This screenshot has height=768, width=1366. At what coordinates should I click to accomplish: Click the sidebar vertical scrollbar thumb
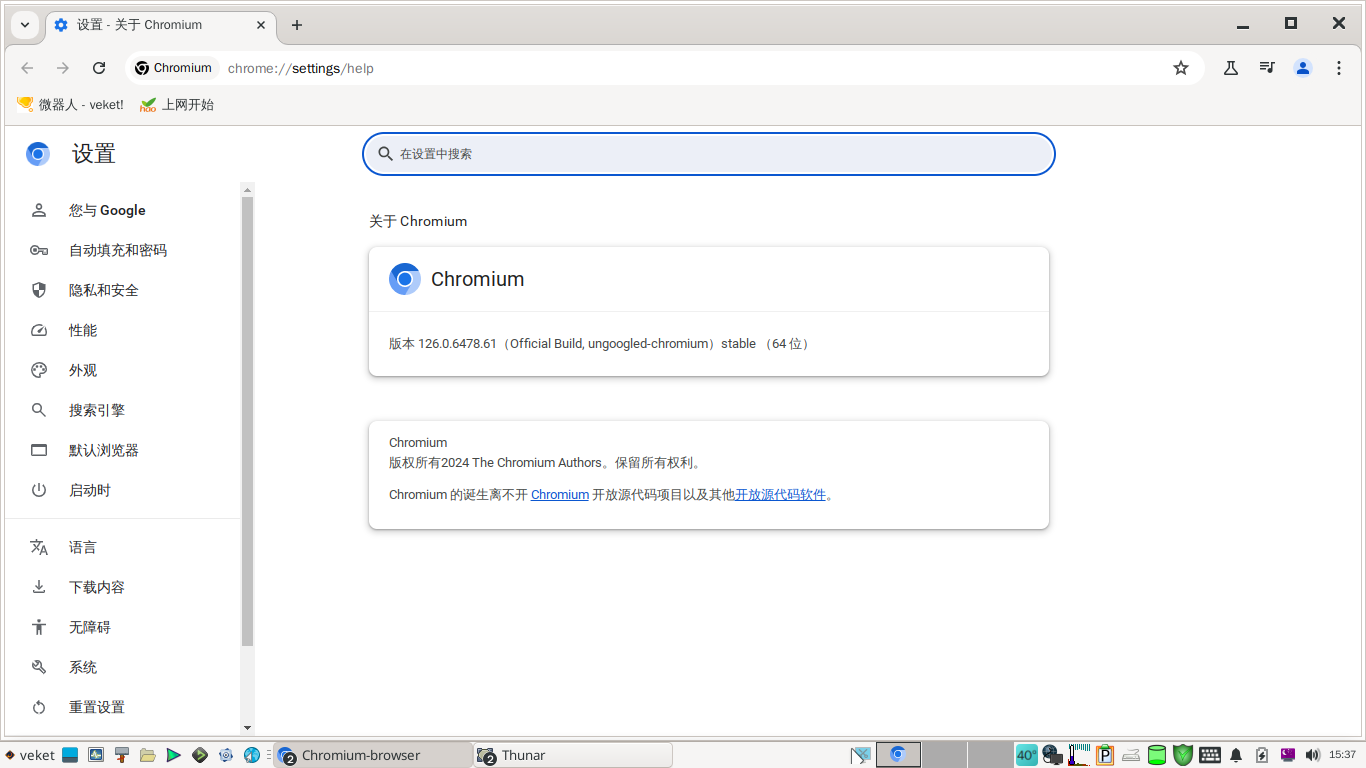pos(248,421)
